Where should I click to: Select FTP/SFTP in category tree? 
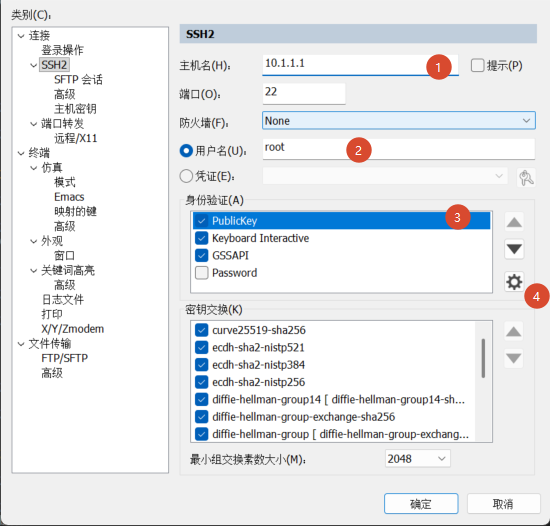pyautogui.click(x=65, y=358)
